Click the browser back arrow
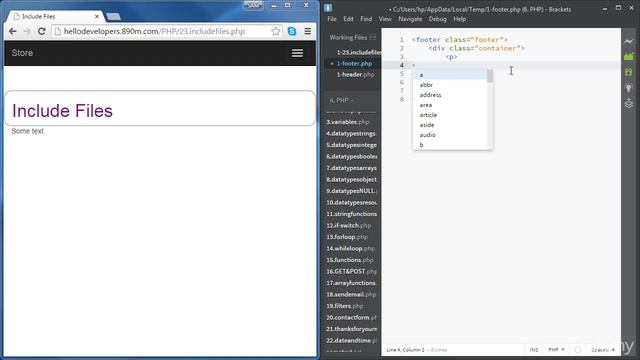 pos(13,31)
